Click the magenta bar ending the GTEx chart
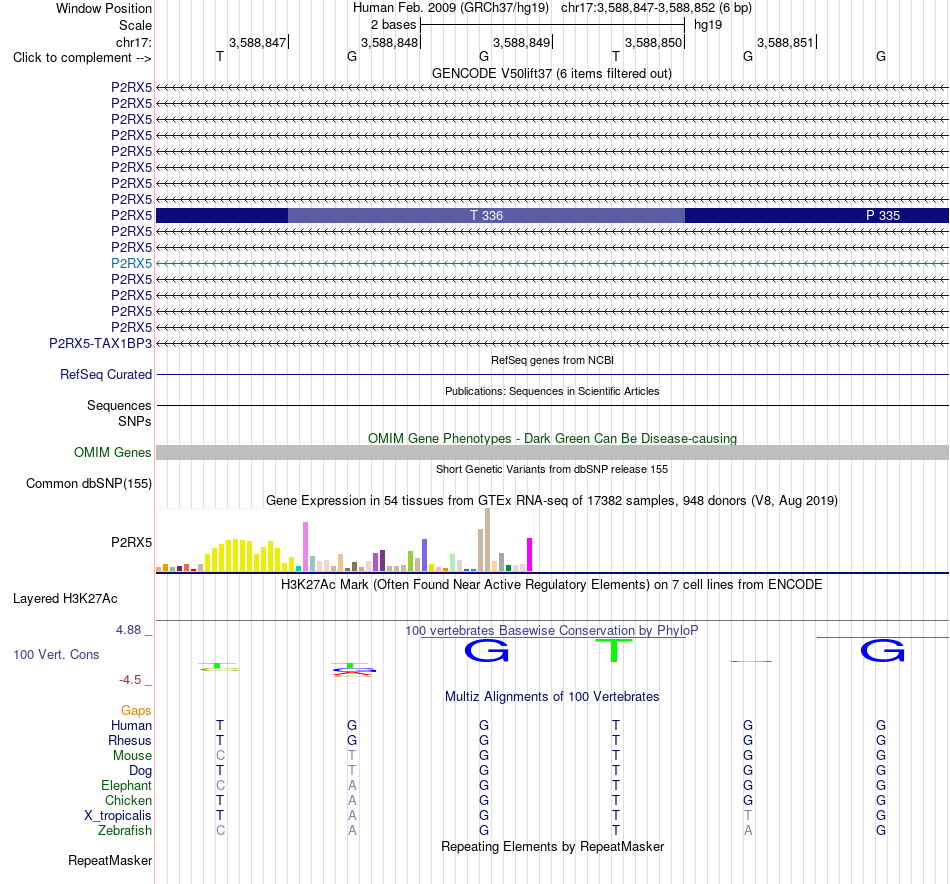 [x=530, y=554]
